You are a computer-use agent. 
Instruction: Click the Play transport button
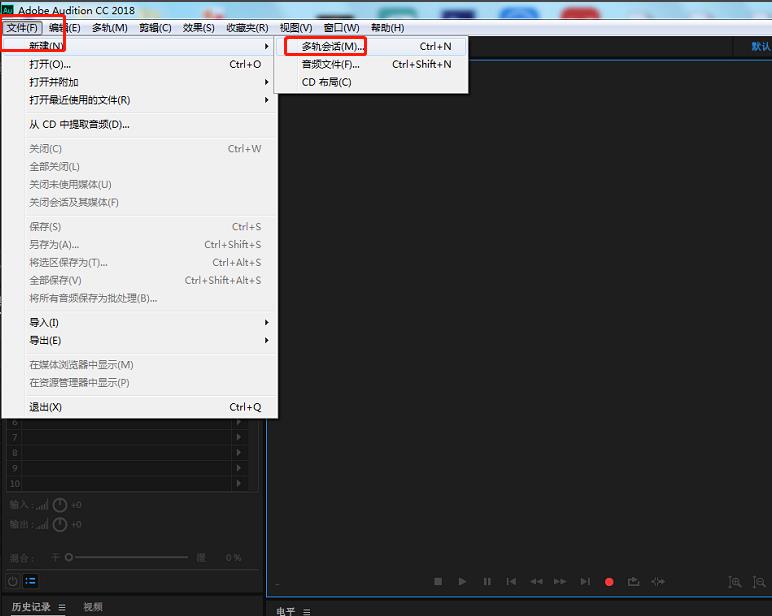(462, 582)
